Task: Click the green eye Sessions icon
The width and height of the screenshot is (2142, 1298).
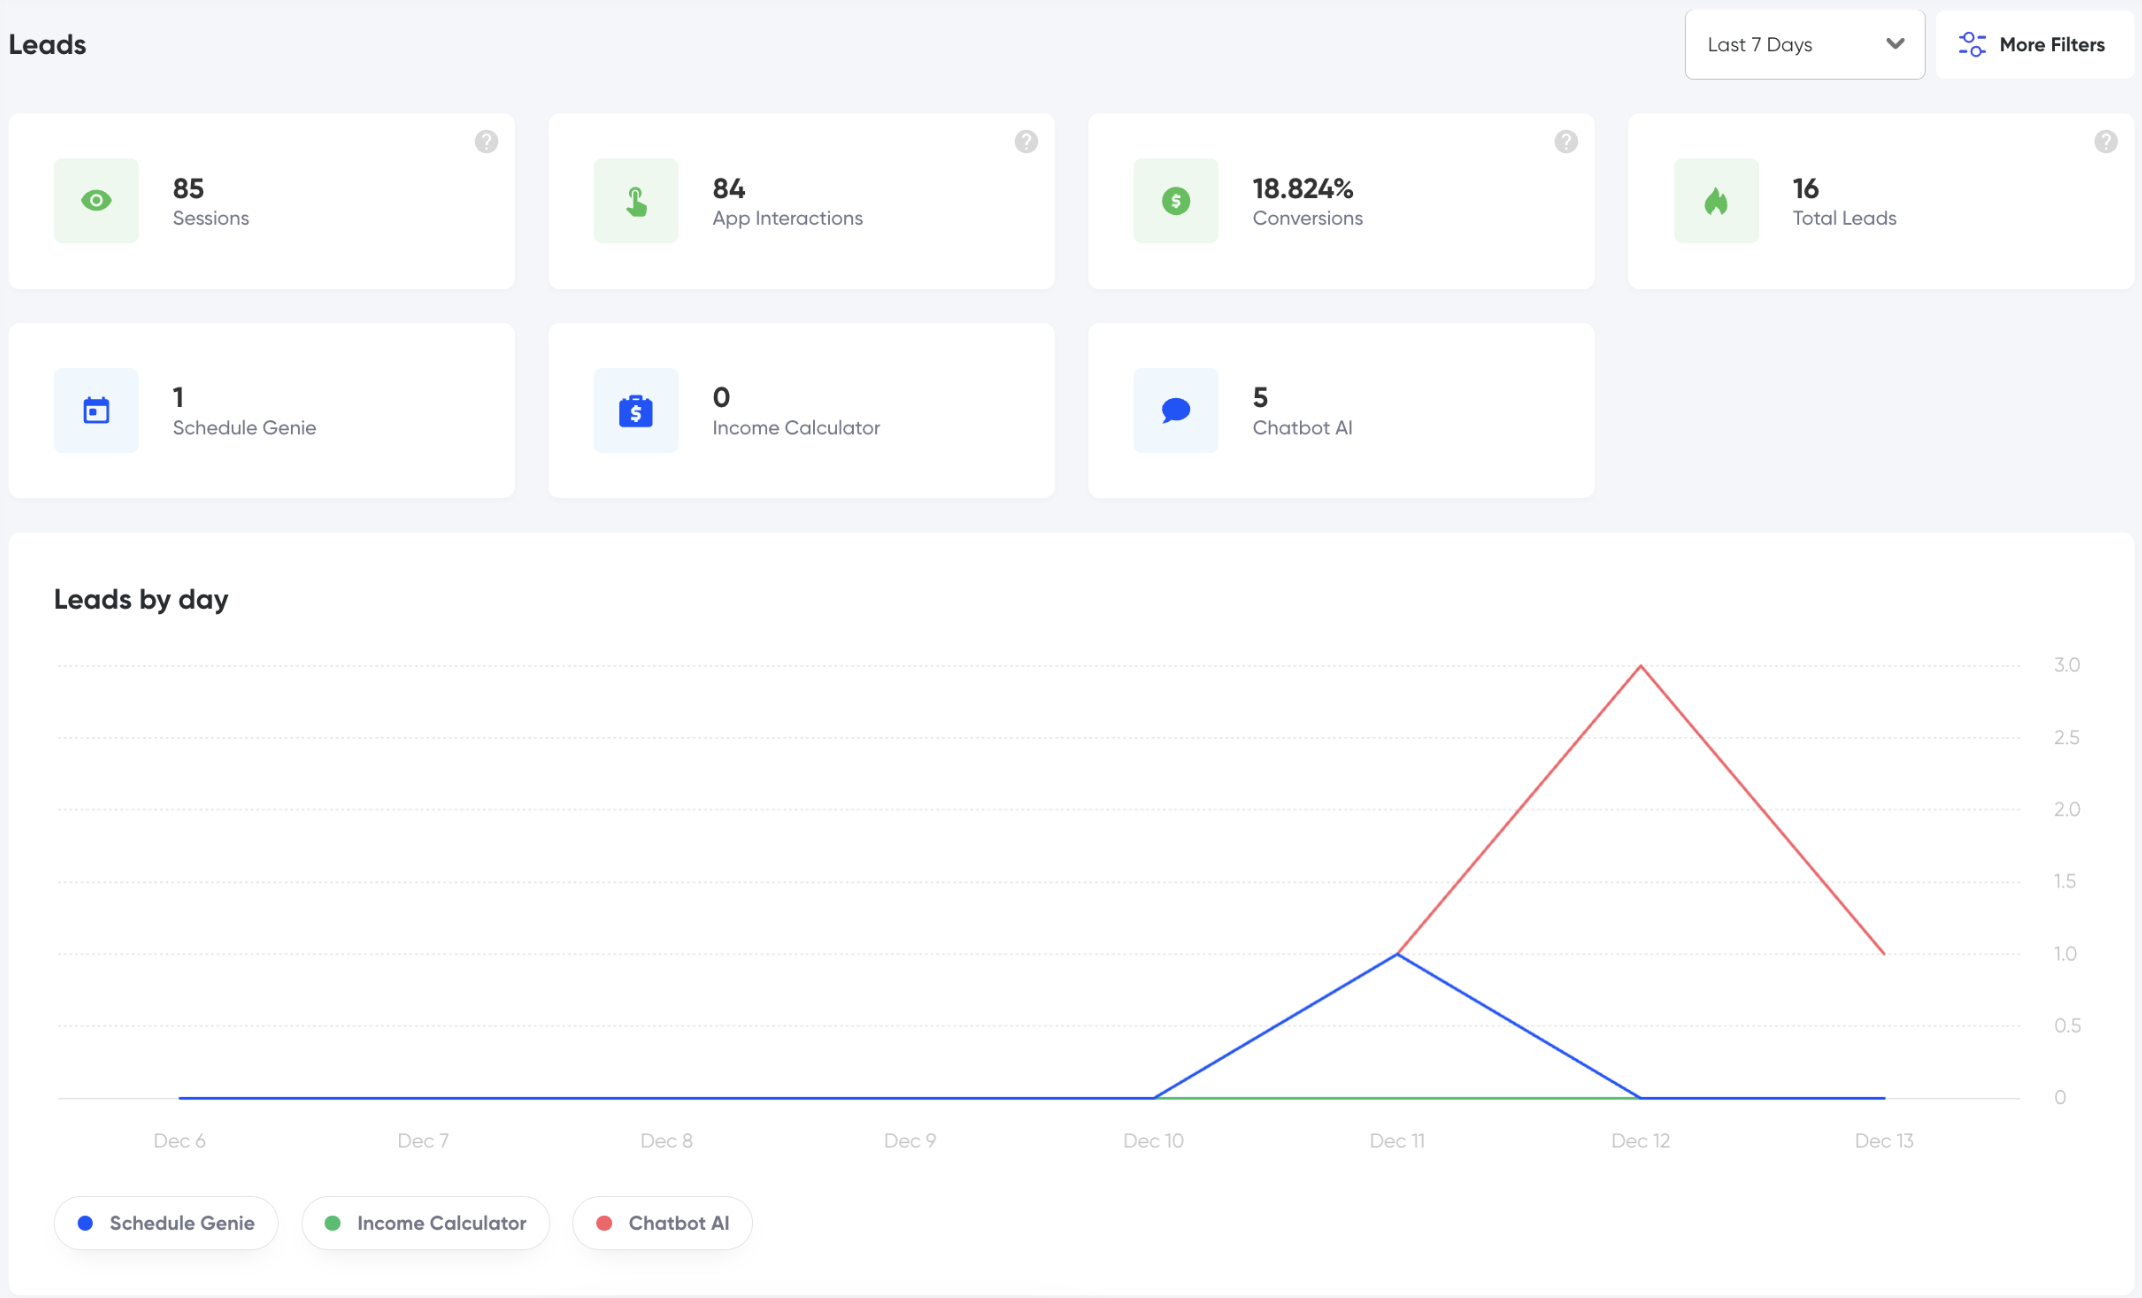Action: [96, 201]
